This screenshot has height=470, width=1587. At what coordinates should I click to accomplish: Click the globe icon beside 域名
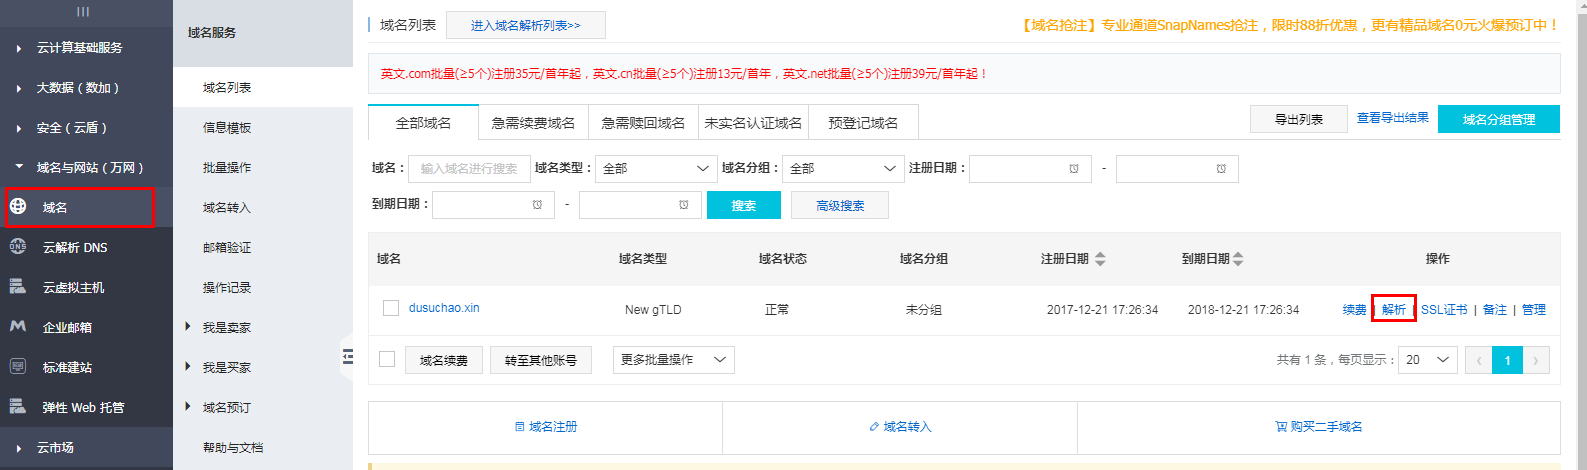pos(18,207)
